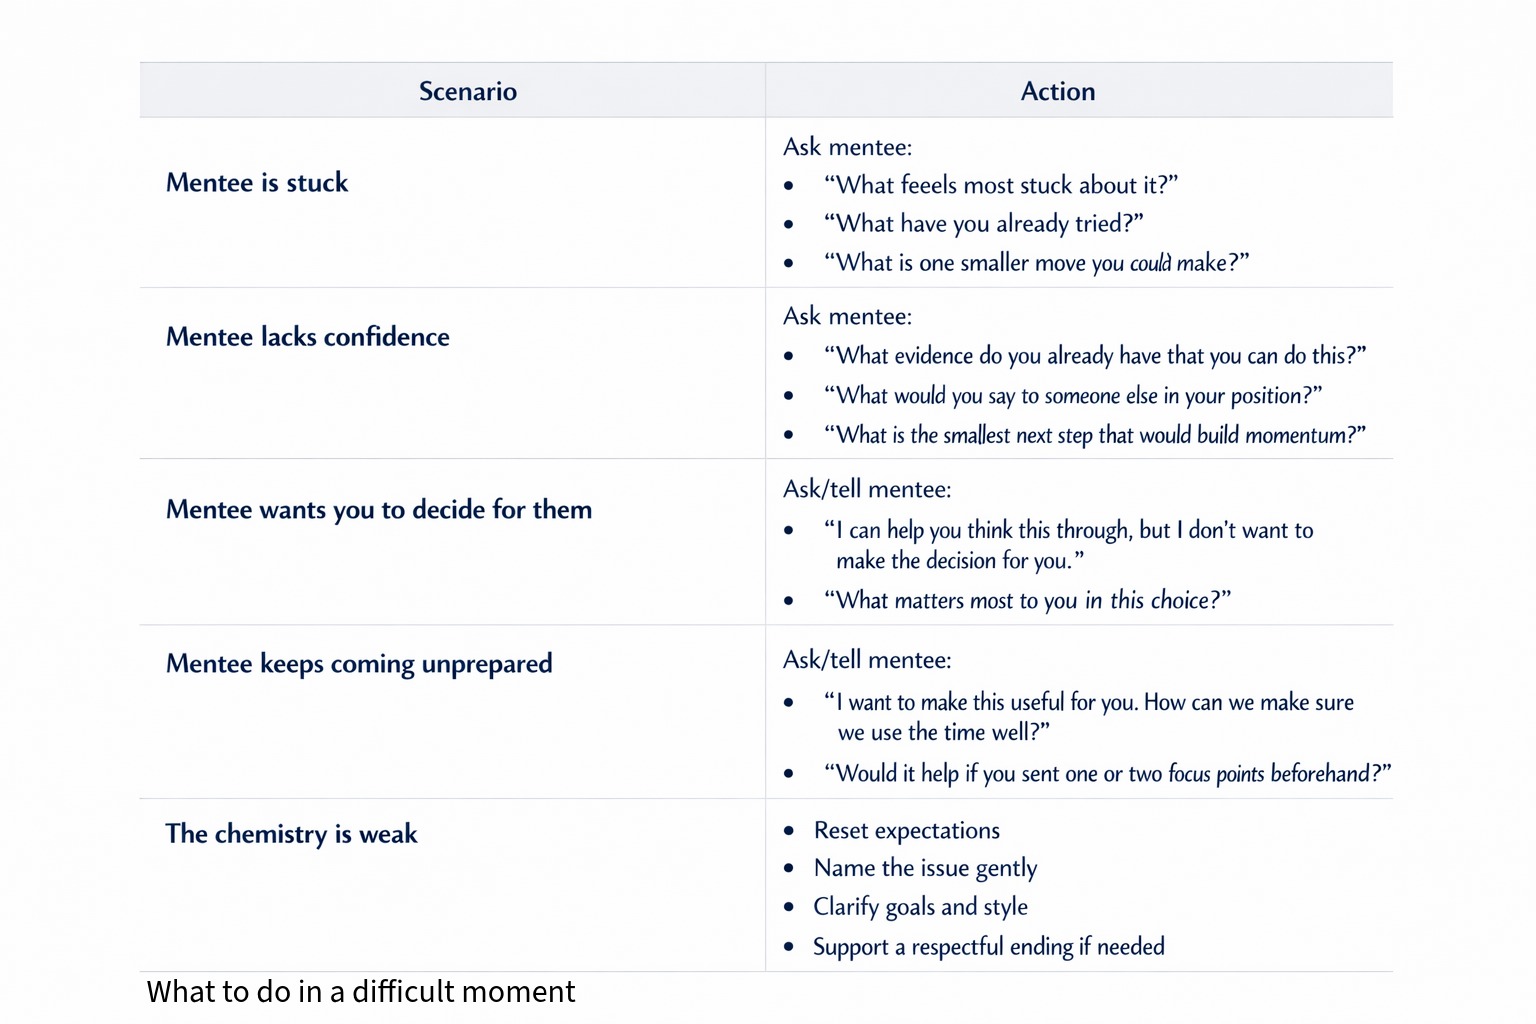The width and height of the screenshot is (1536, 1024).
Task: Select the "Mentee is stuck" row label
Action: (x=257, y=183)
